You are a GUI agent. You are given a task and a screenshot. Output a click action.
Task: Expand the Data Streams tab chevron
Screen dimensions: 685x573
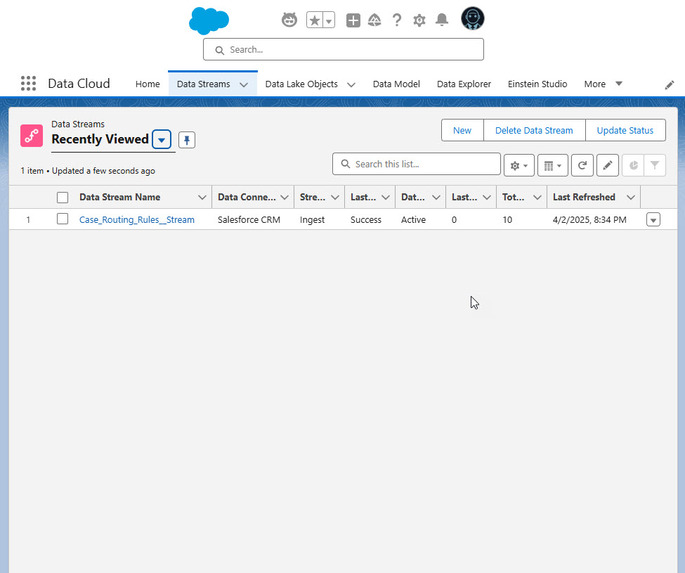point(244,84)
